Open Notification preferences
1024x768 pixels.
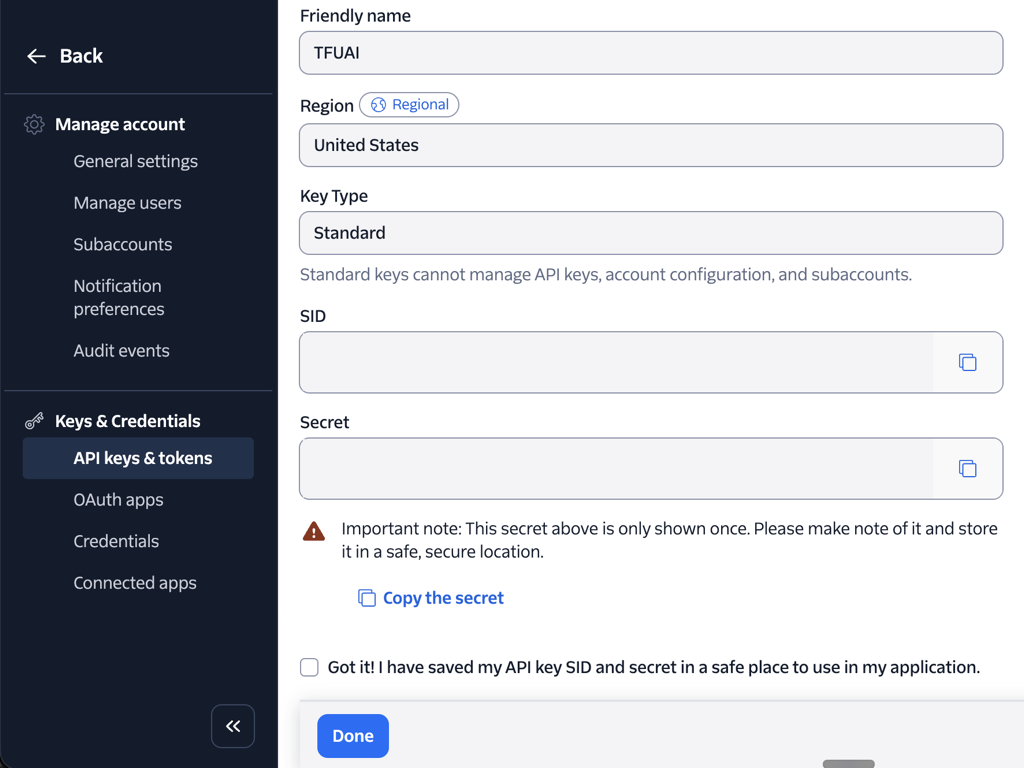coord(118,297)
